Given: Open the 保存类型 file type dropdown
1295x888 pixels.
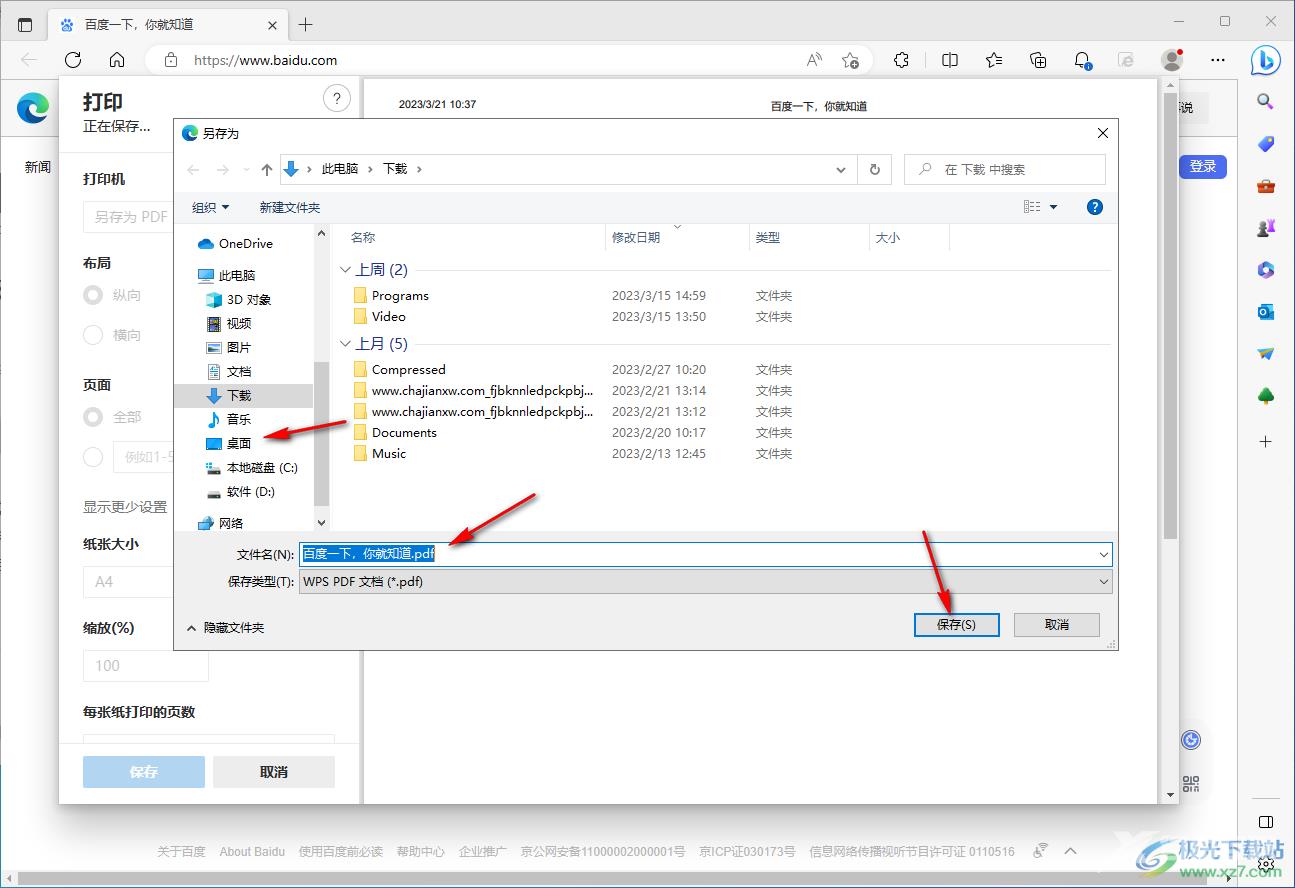Looking at the screenshot, I should [x=706, y=581].
